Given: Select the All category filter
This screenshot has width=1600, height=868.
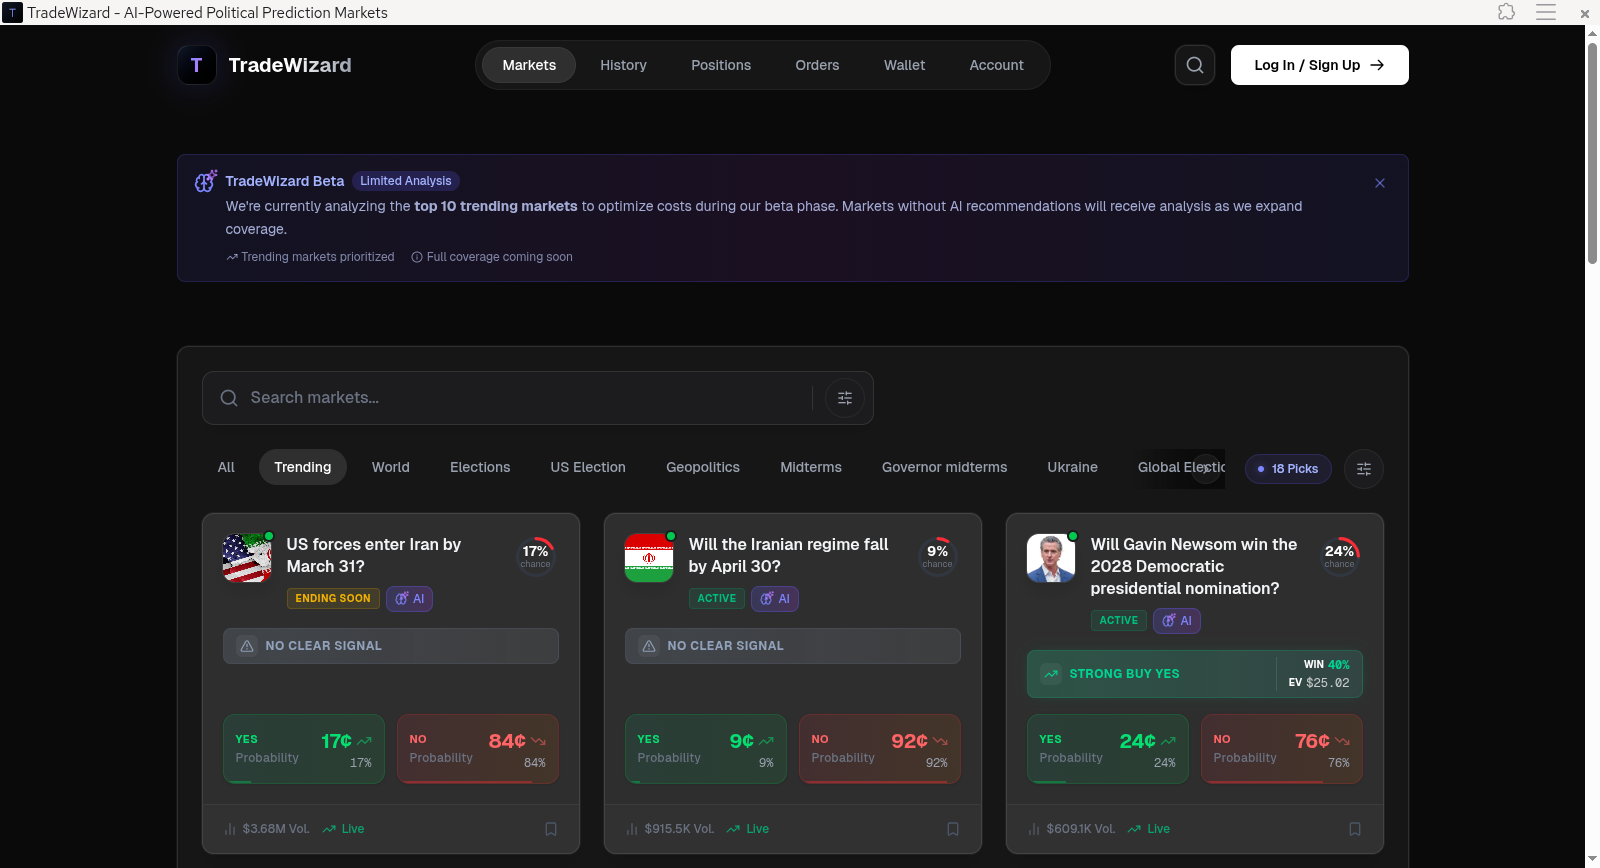Looking at the screenshot, I should 226,467.
